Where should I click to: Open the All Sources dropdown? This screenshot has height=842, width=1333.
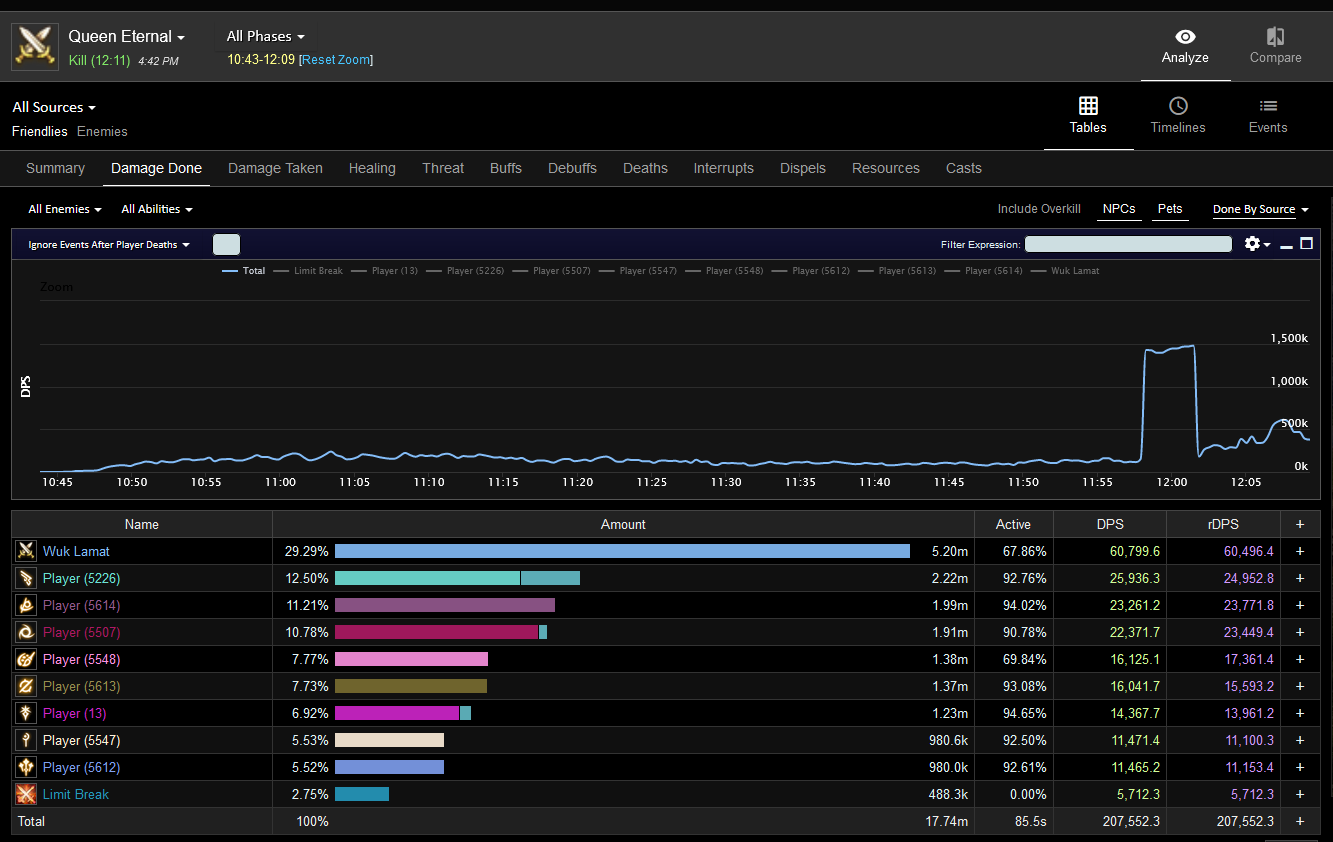point(54,107)
